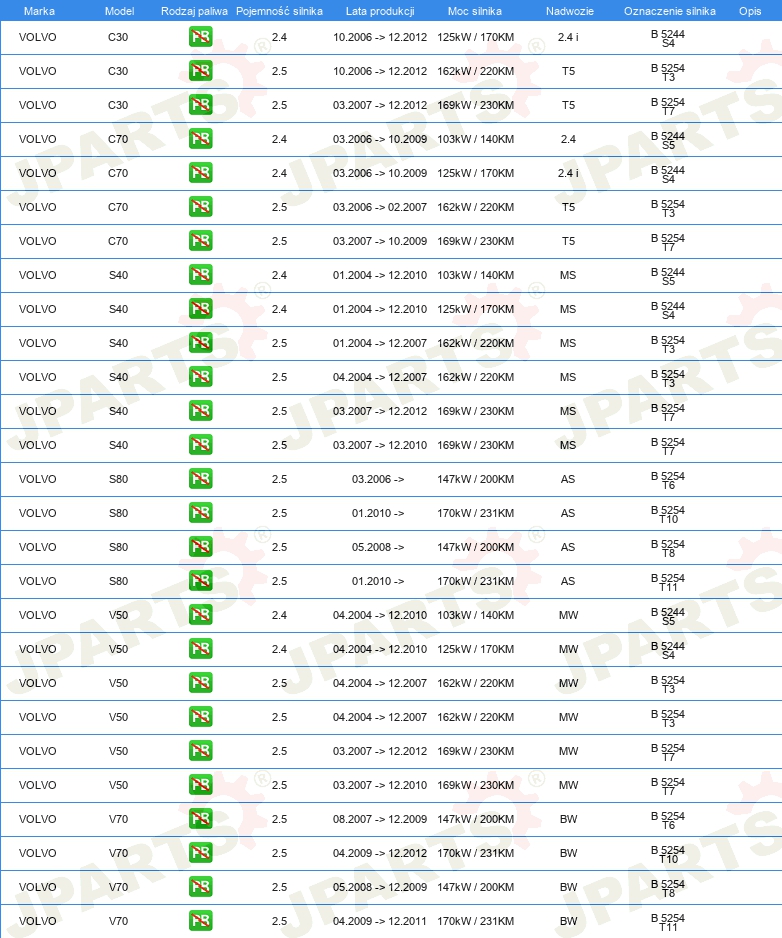
Task: Click fuel icon in S40 01.2004 -> 12.2007 row
Action: [200, 343]
